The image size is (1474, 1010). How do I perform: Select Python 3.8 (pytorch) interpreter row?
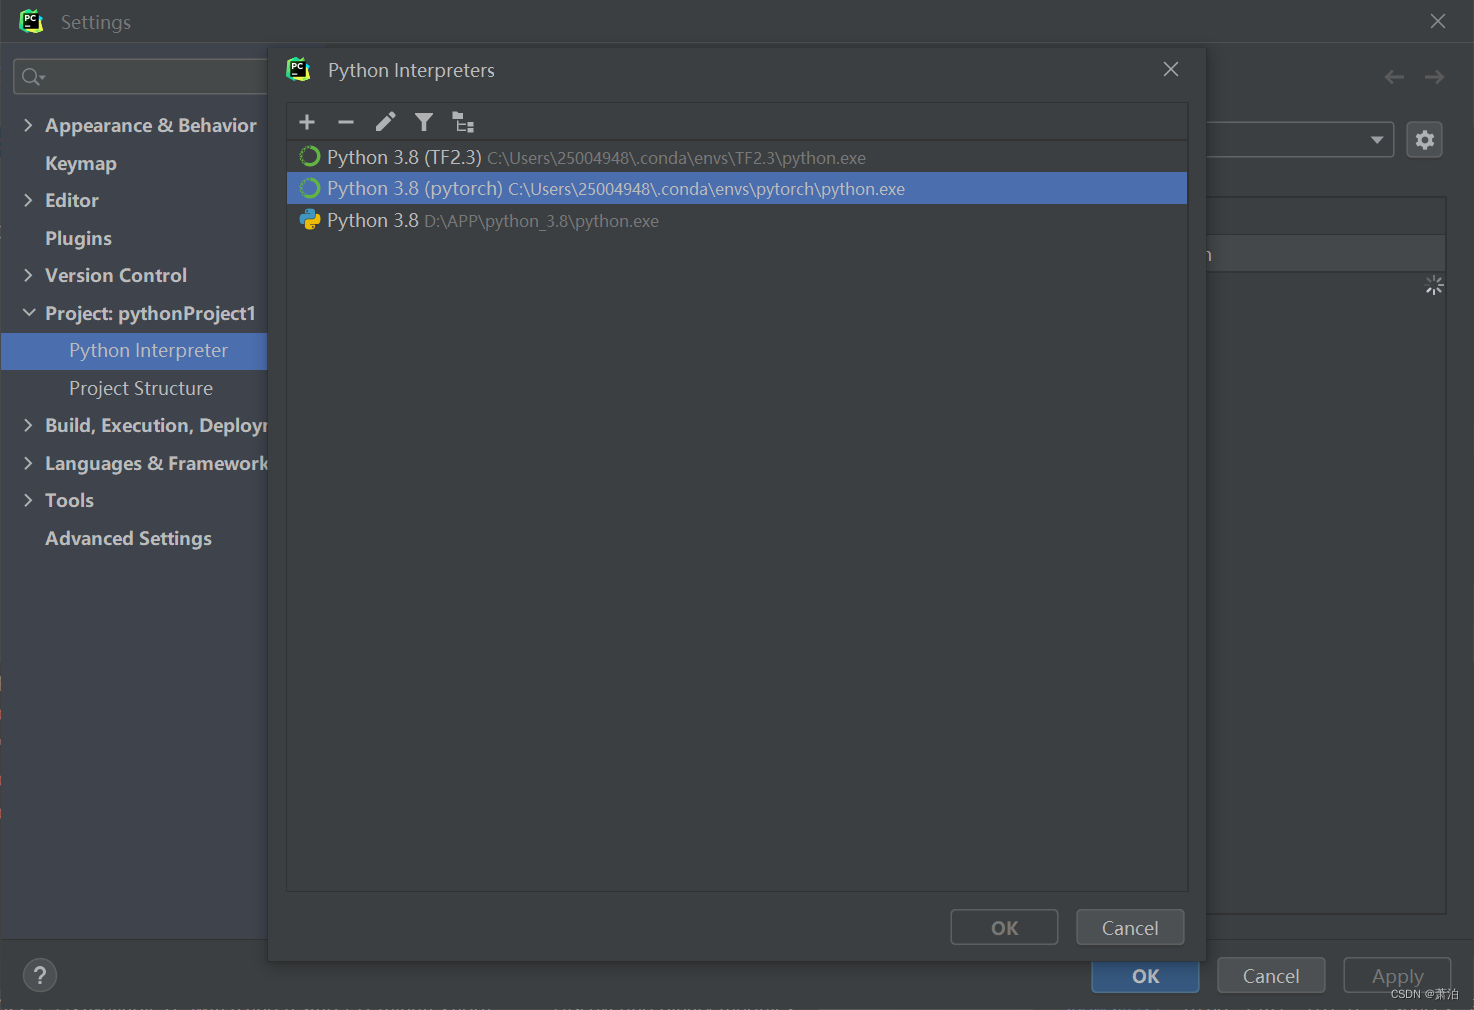pyautogui.click(x=737, y=188)
